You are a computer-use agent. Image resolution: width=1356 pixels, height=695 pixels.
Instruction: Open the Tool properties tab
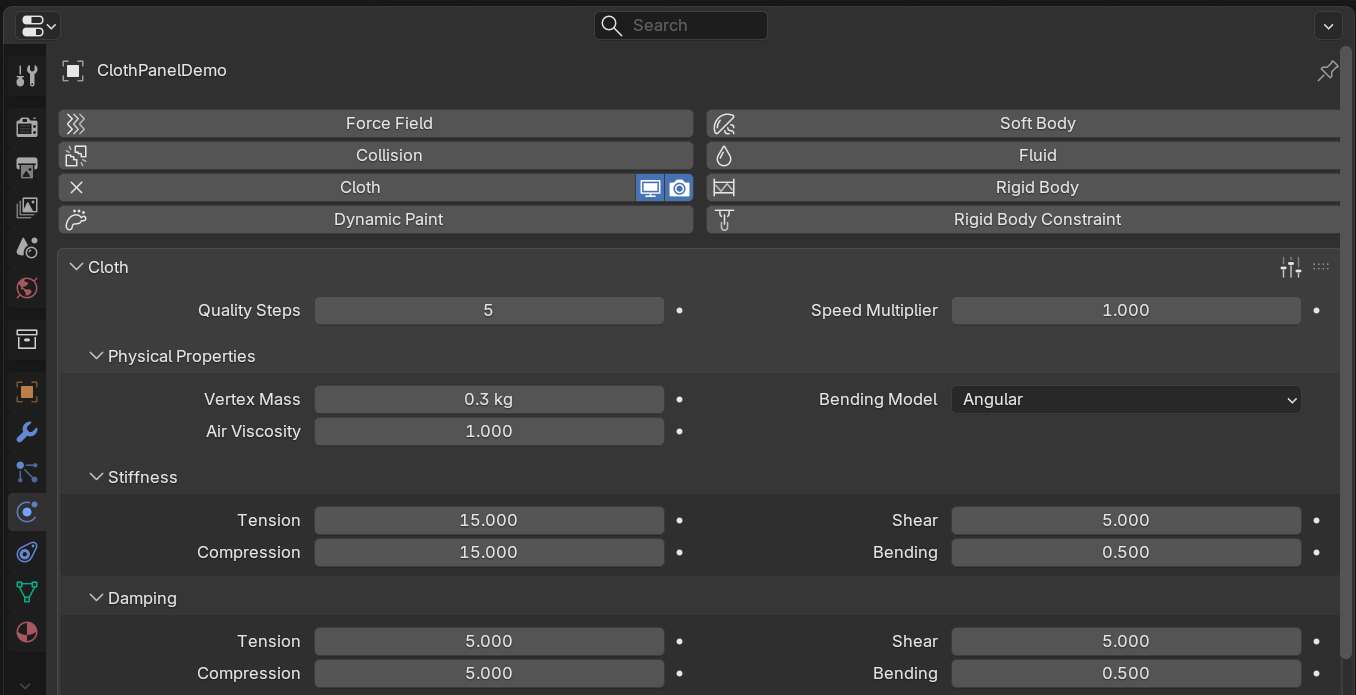[27, 75]
